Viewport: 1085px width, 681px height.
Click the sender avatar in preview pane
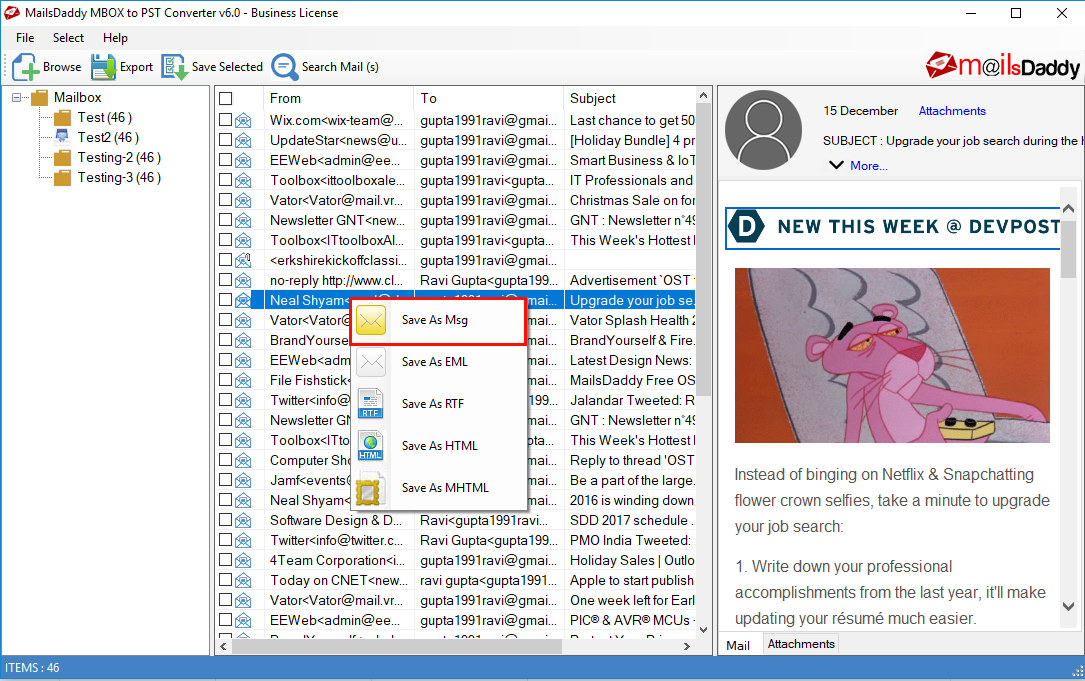tap(763, 130)
